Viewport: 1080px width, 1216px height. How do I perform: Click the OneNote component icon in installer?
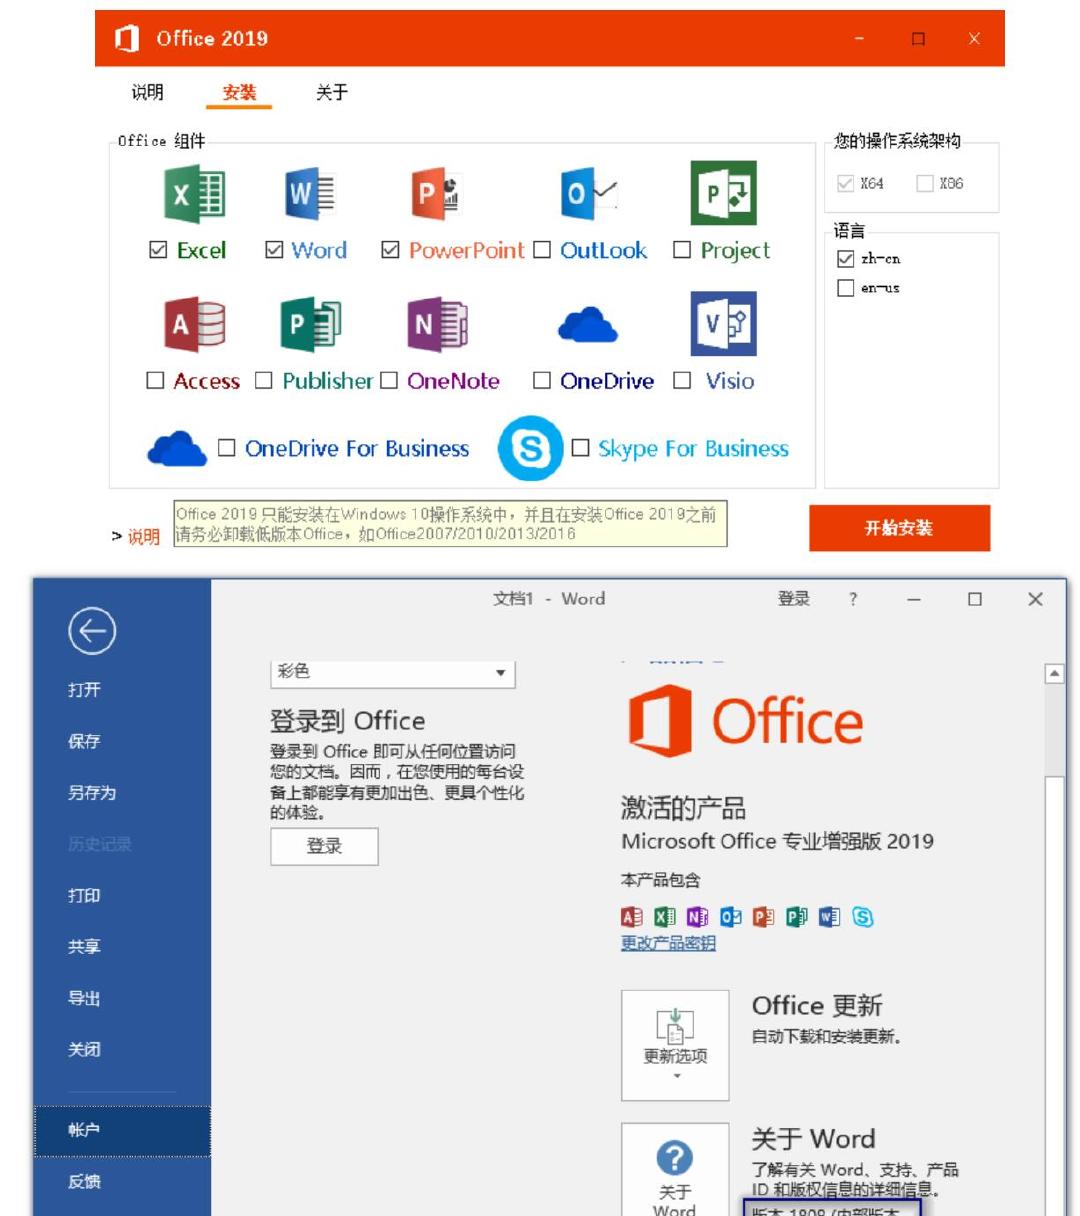pos(438,324)
